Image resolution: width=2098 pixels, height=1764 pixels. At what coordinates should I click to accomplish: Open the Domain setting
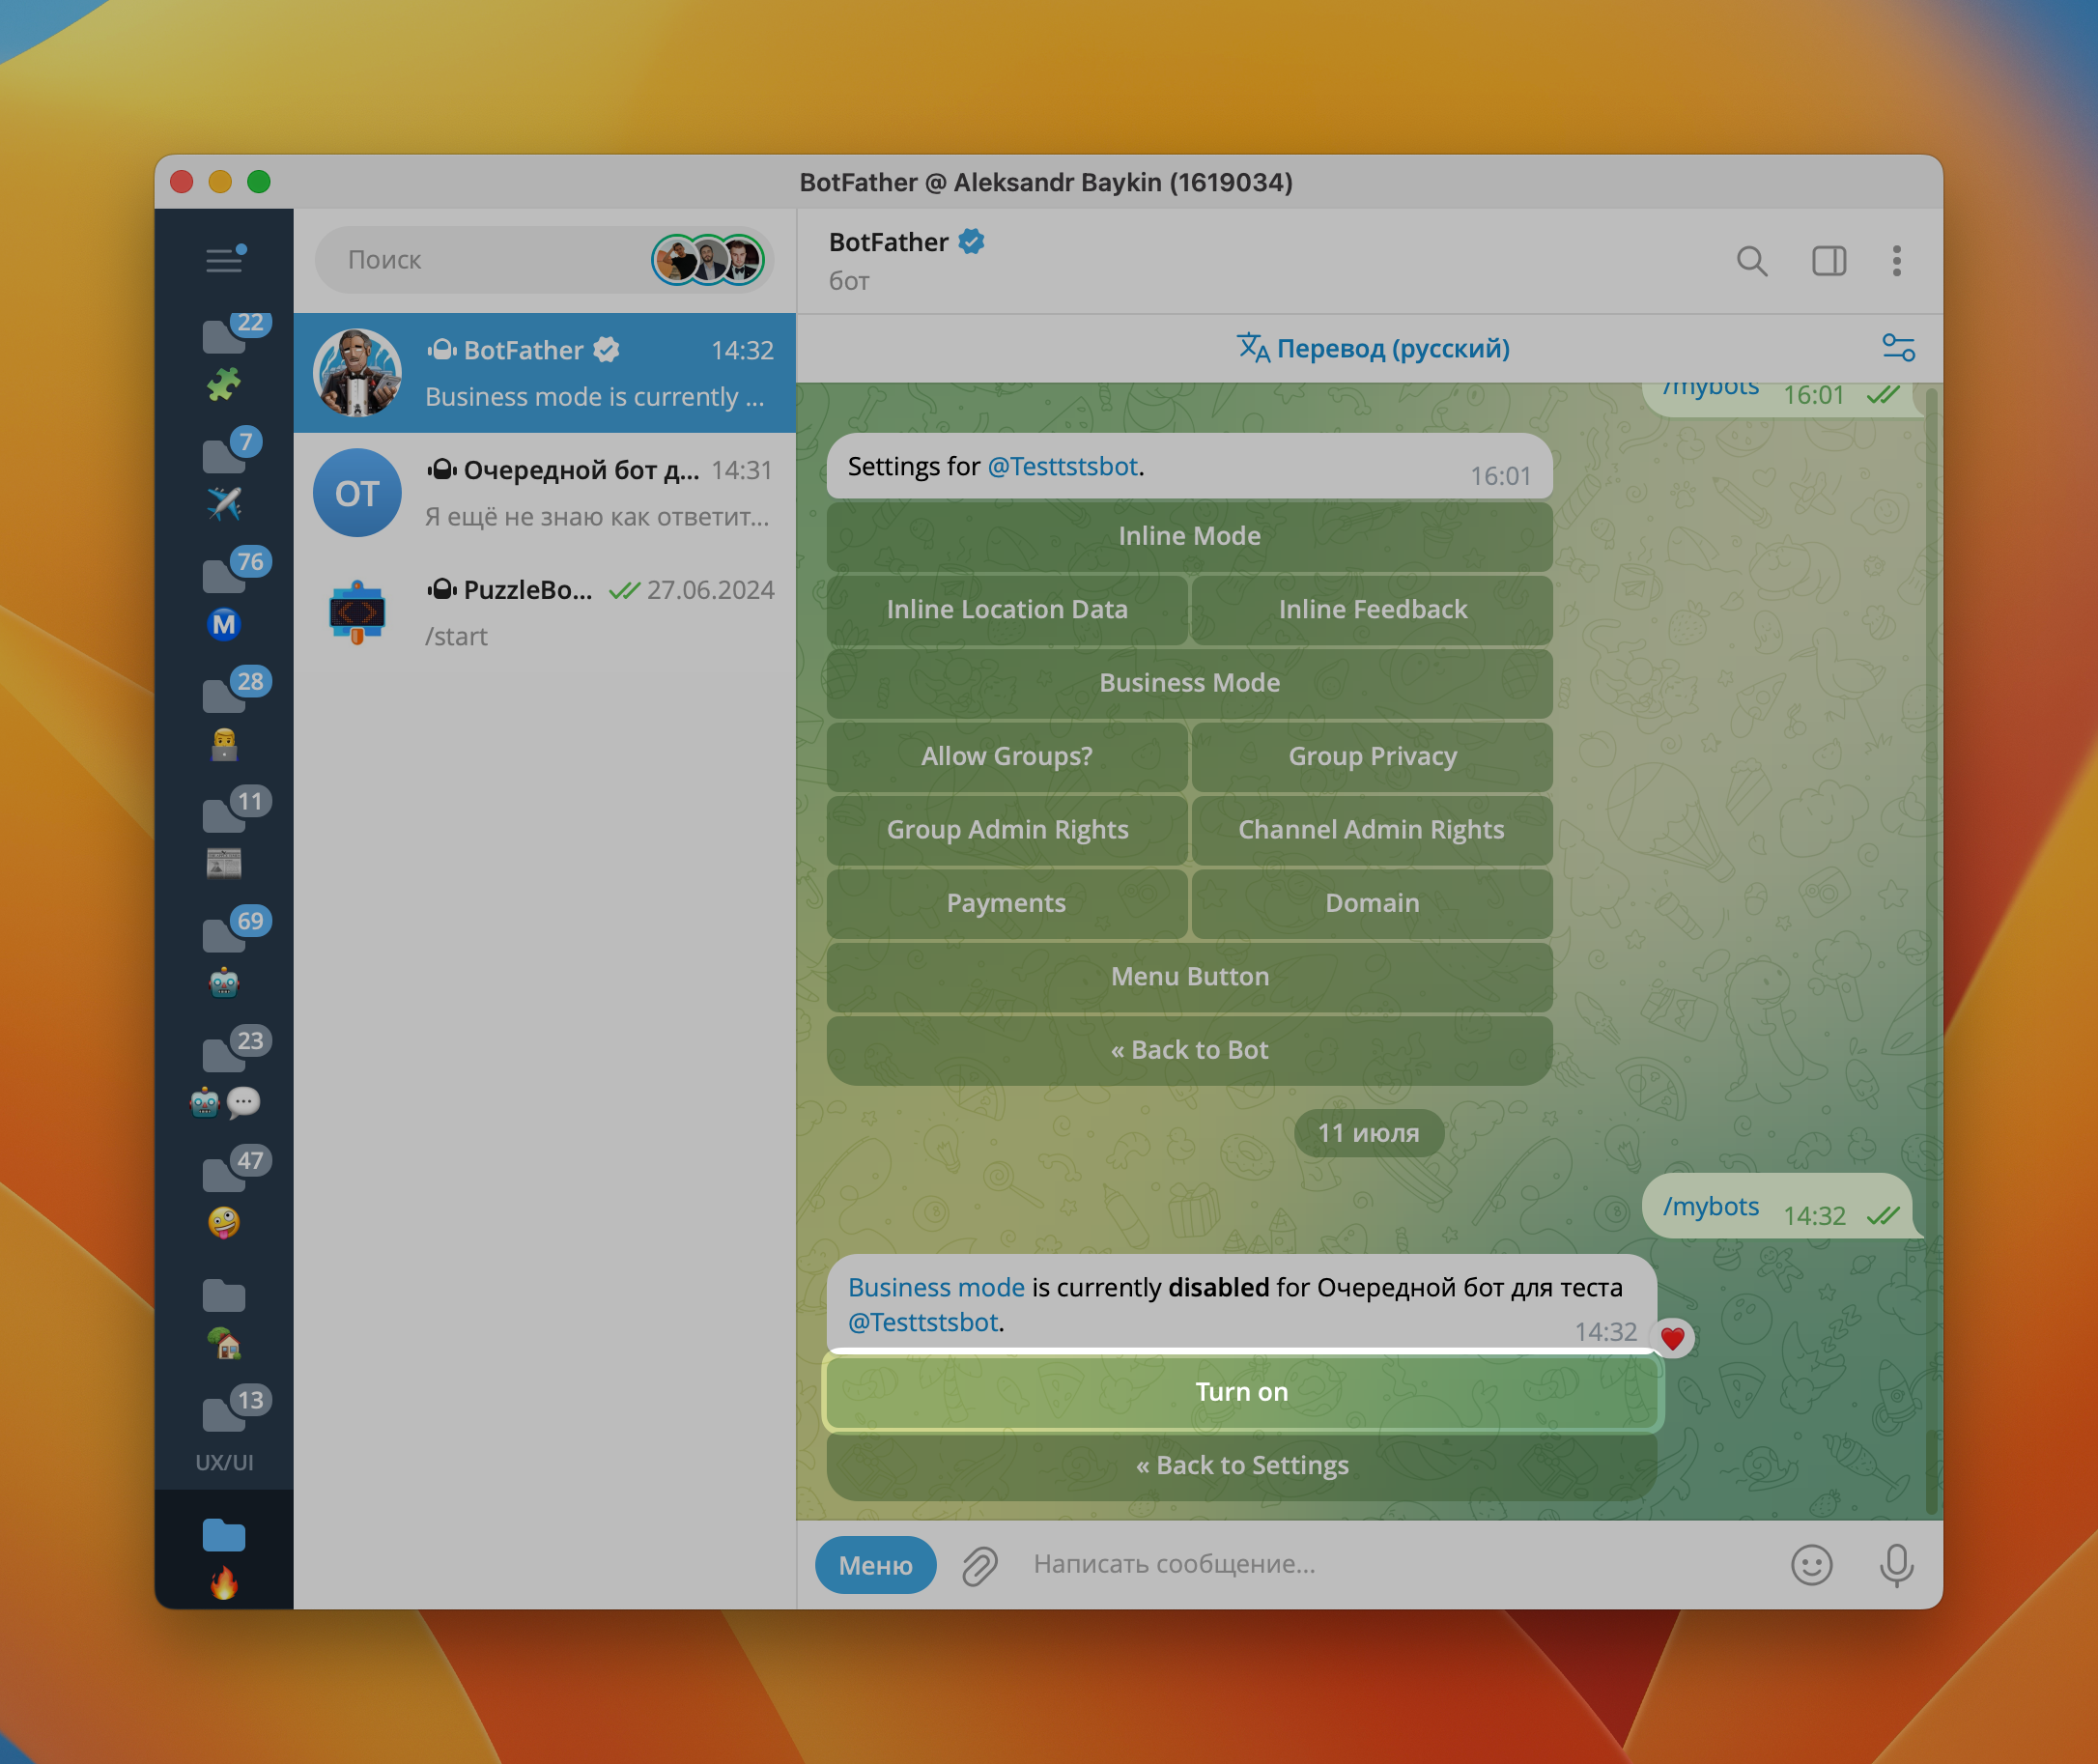[1372, 903]
